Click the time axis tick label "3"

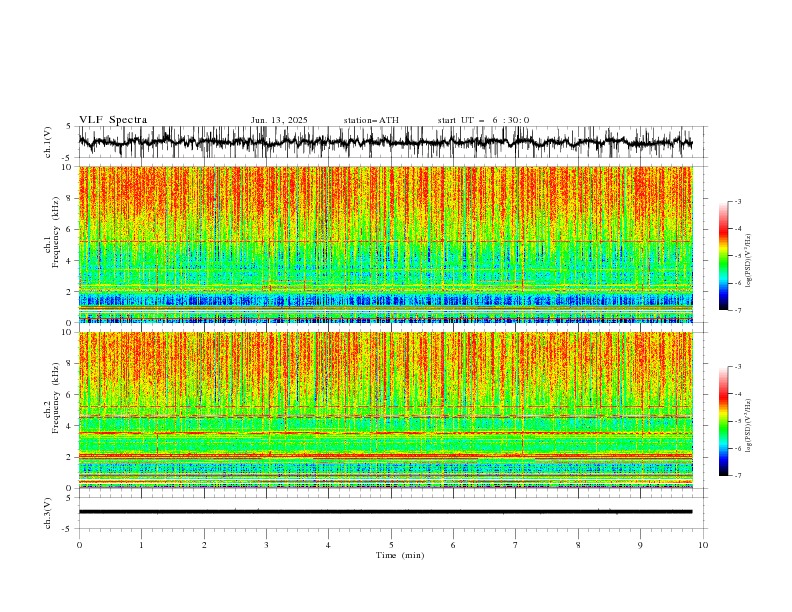pos(266,545)
